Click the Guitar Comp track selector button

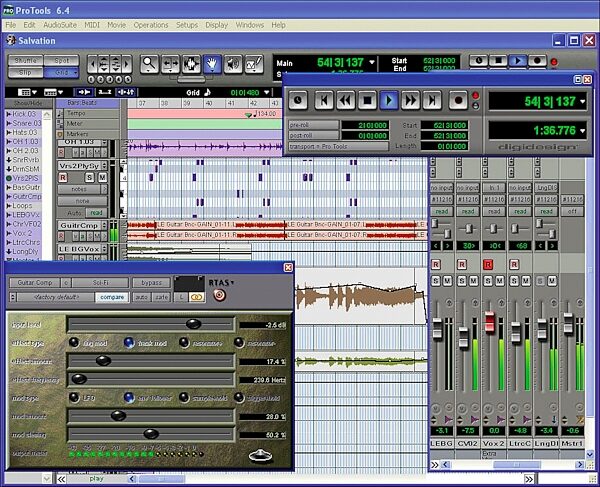[x=34, y=283]
